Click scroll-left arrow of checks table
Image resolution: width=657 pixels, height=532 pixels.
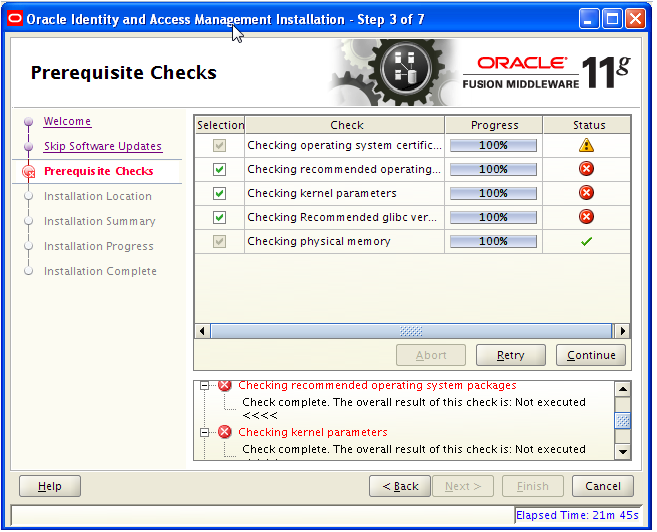pyautogui.click(x=202, y=331)
